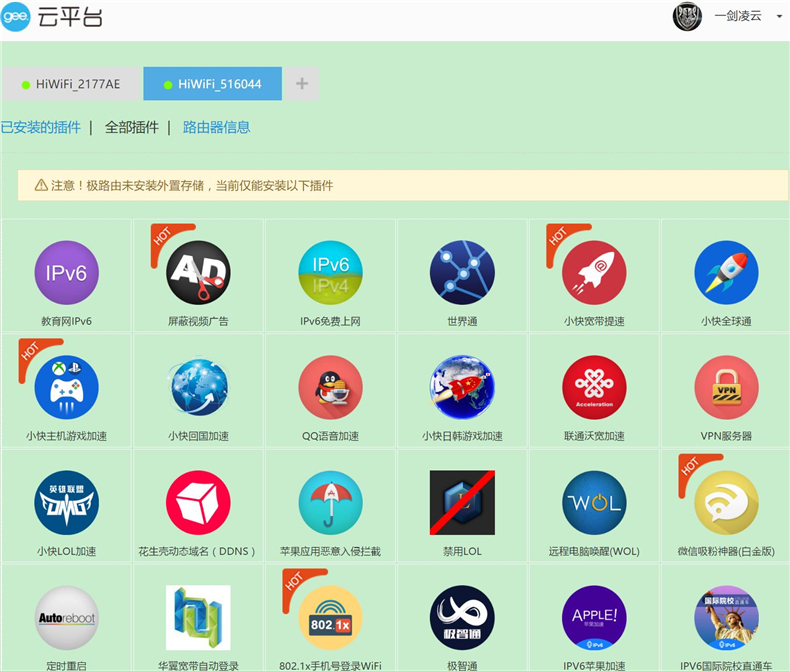Open the 小快全球通 rocket icon

coord(726,273)
